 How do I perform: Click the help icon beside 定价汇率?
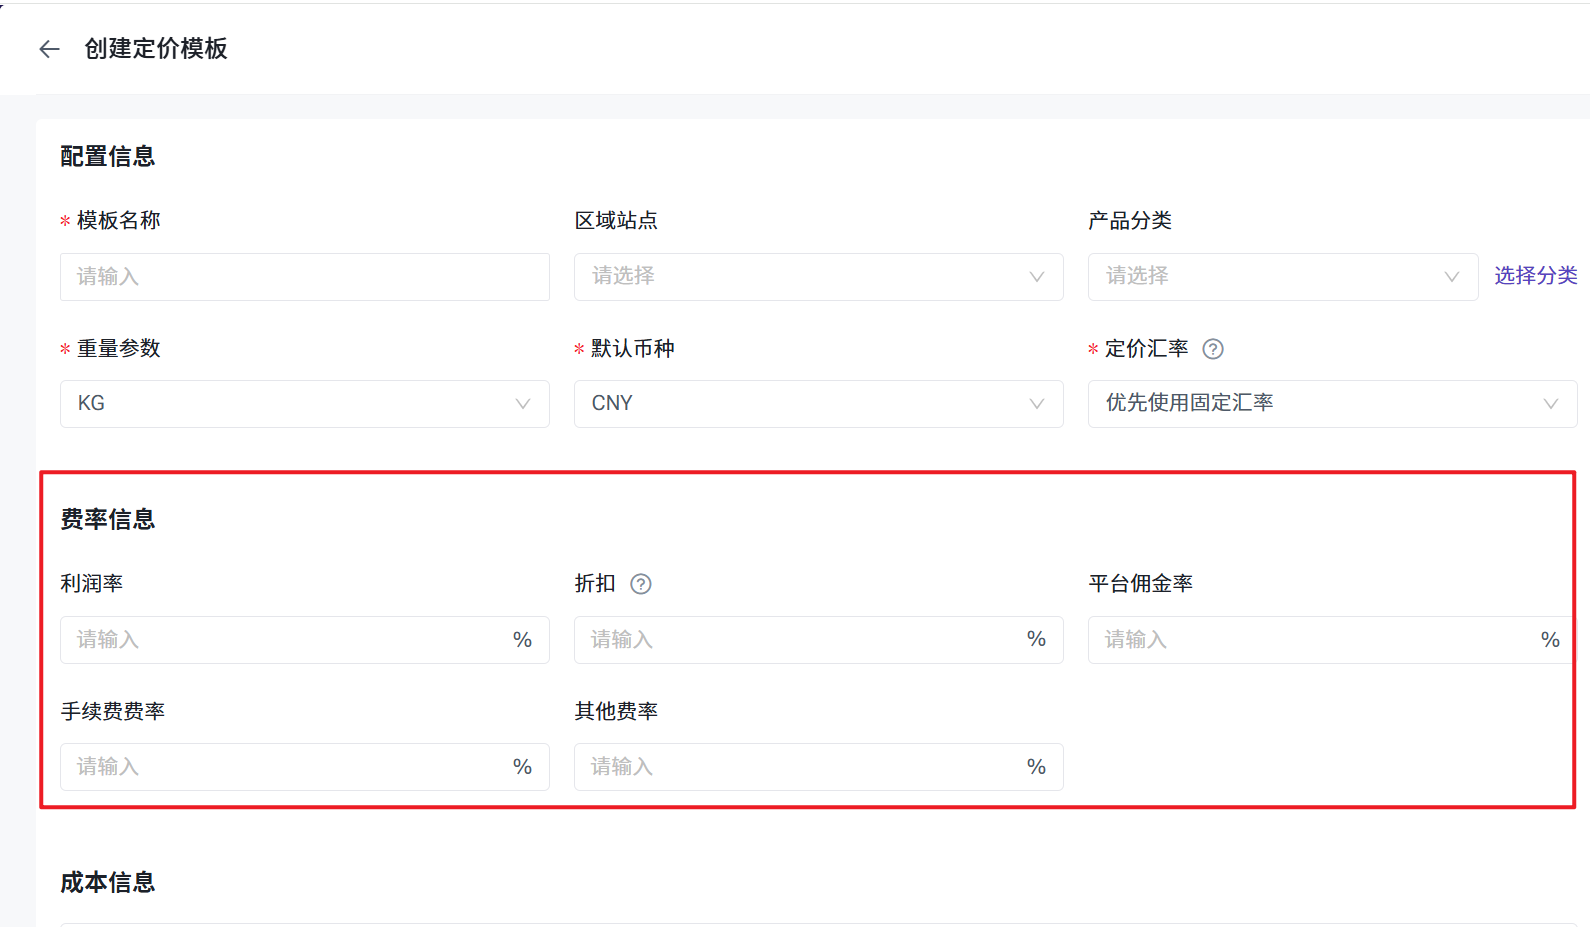pyautogui.click(x=1213, y=349)
